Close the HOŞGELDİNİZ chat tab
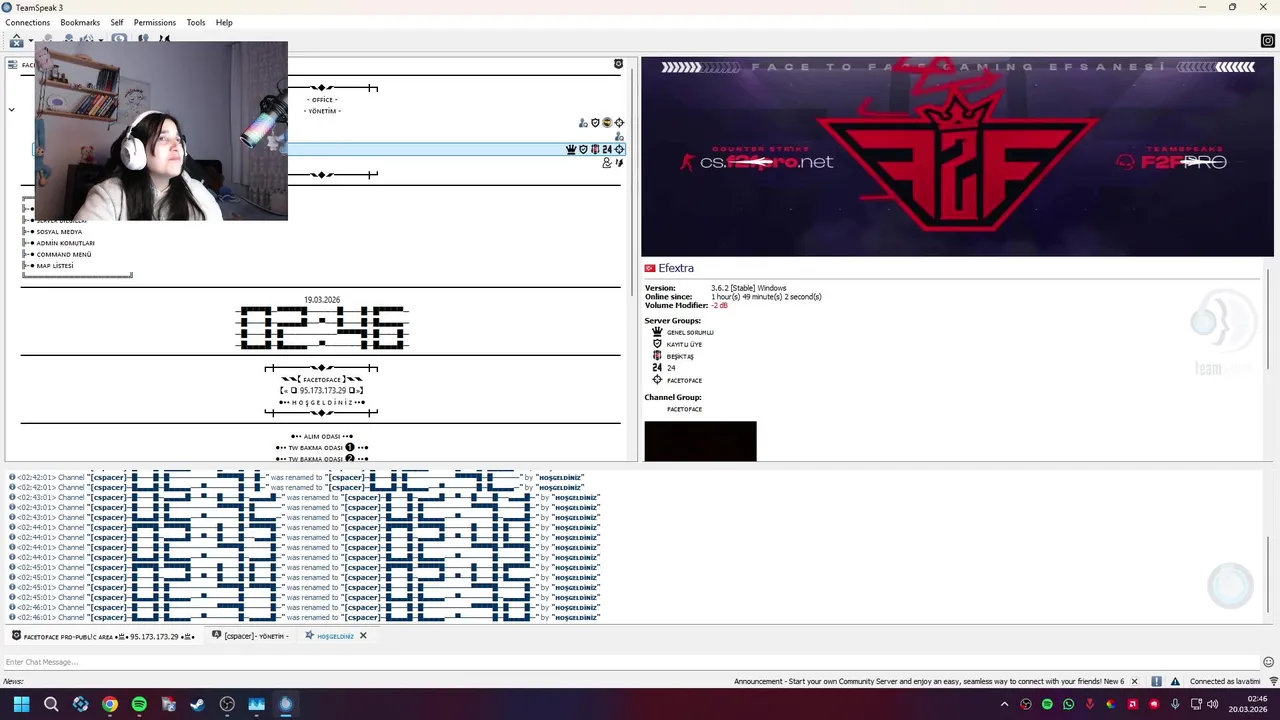The height and width of the screenshot is (720, 1280). pos(363,636)
